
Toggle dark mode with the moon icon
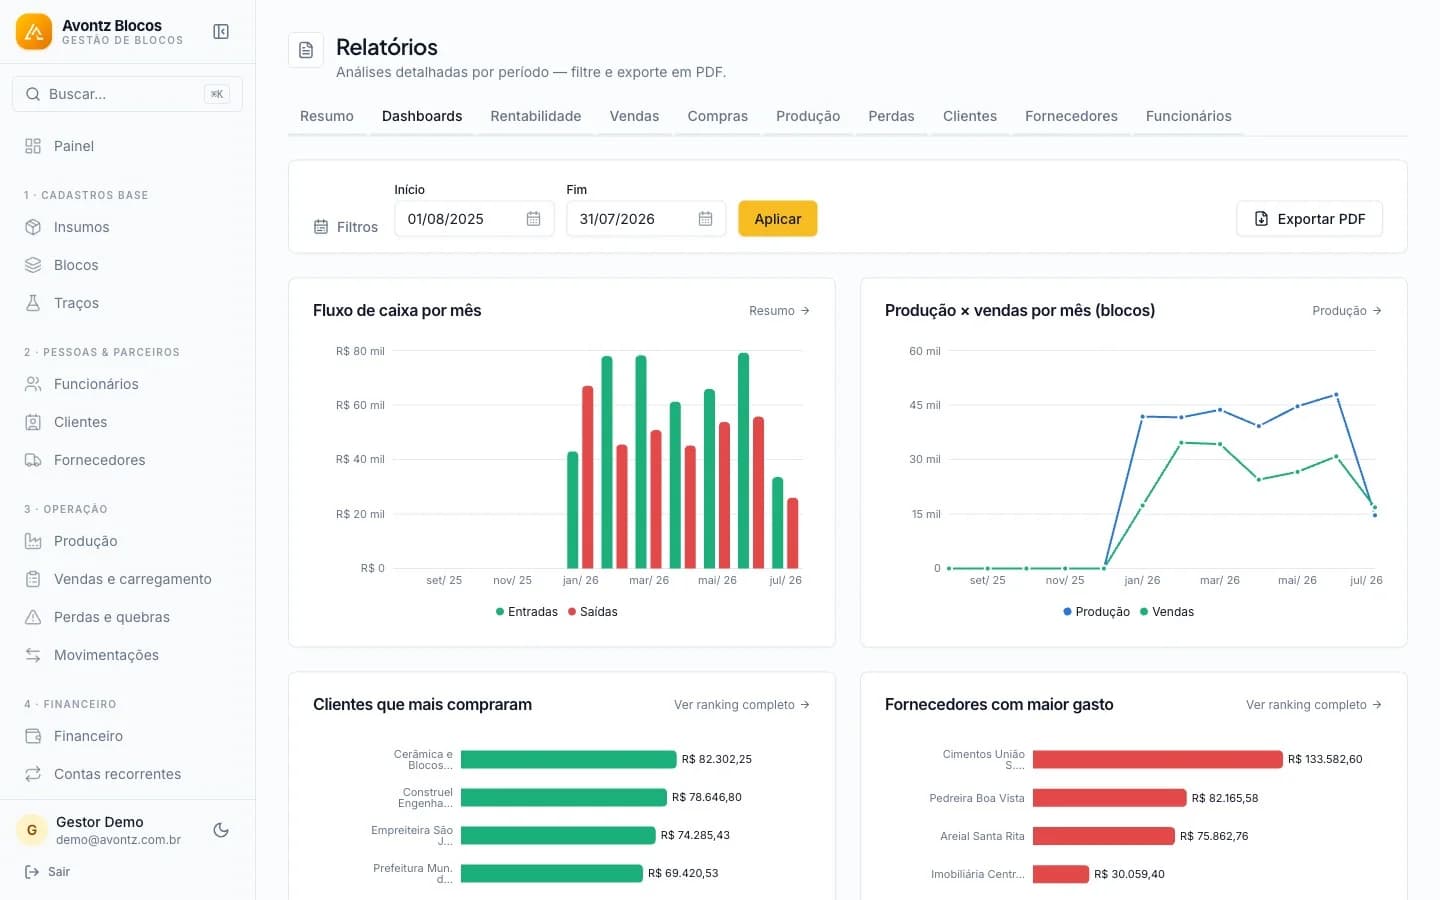[221, 830]
